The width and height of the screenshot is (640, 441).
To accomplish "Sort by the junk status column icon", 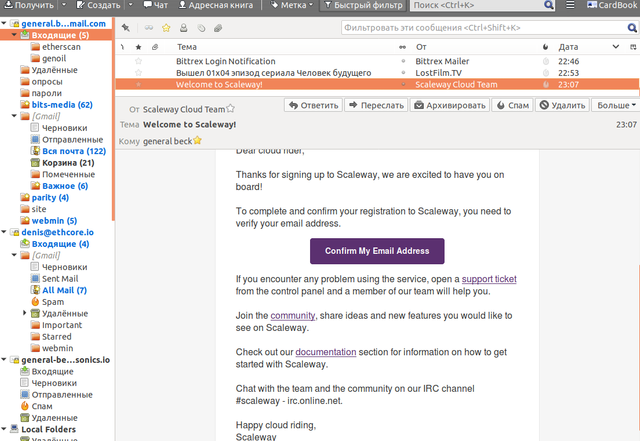I will [x=546, y=47].
